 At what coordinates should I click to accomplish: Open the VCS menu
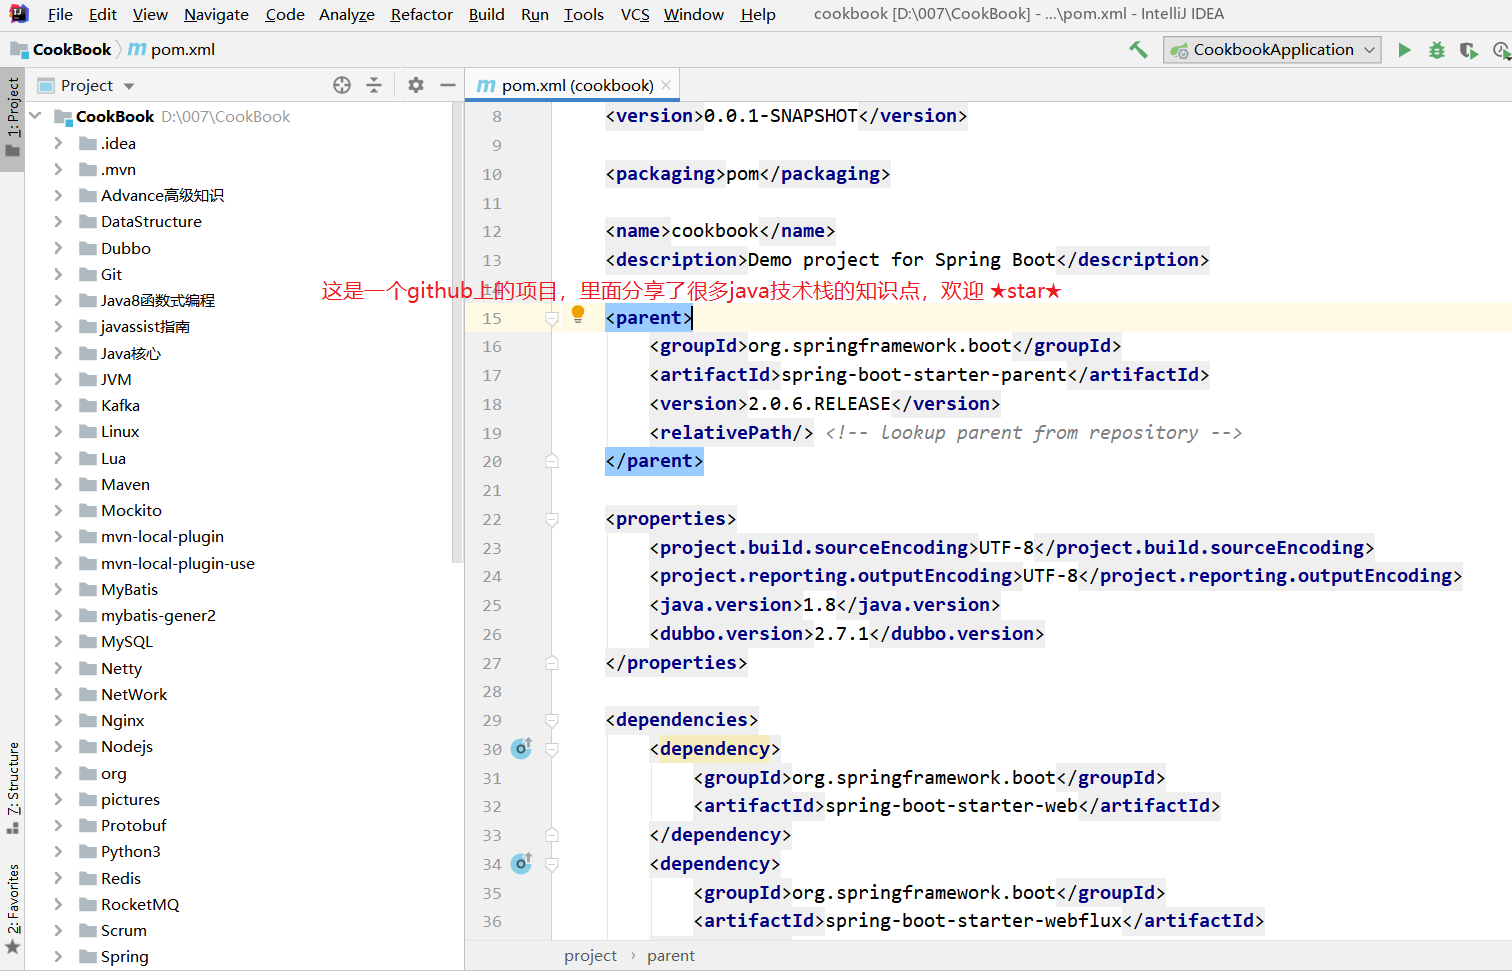point(635,14)
